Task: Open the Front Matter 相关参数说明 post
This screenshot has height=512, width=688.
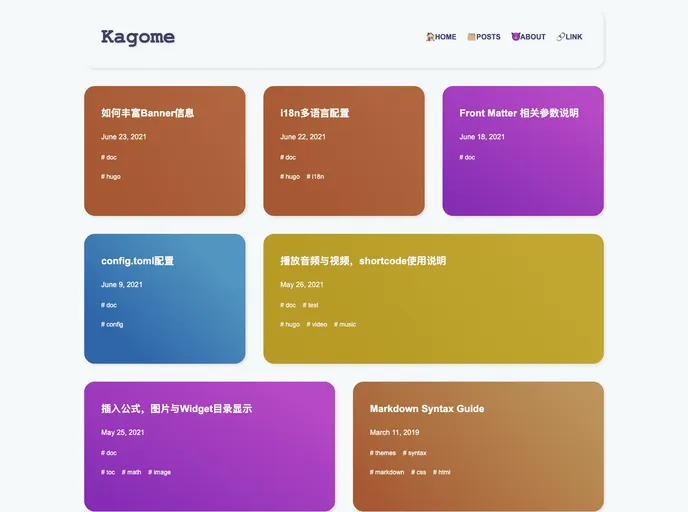Action: click(x=519, y=113)
